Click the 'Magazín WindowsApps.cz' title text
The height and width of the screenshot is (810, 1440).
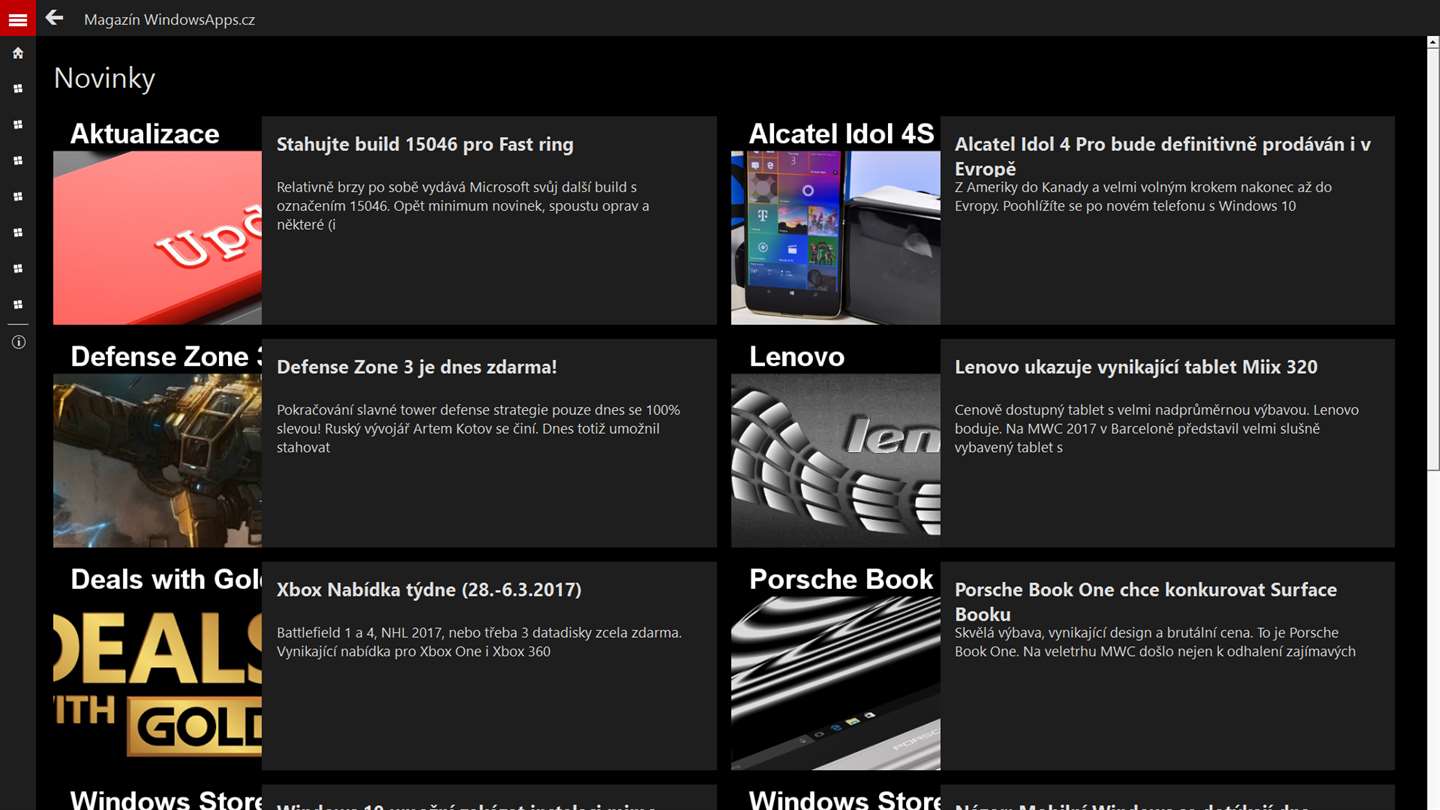pos(169,19)
